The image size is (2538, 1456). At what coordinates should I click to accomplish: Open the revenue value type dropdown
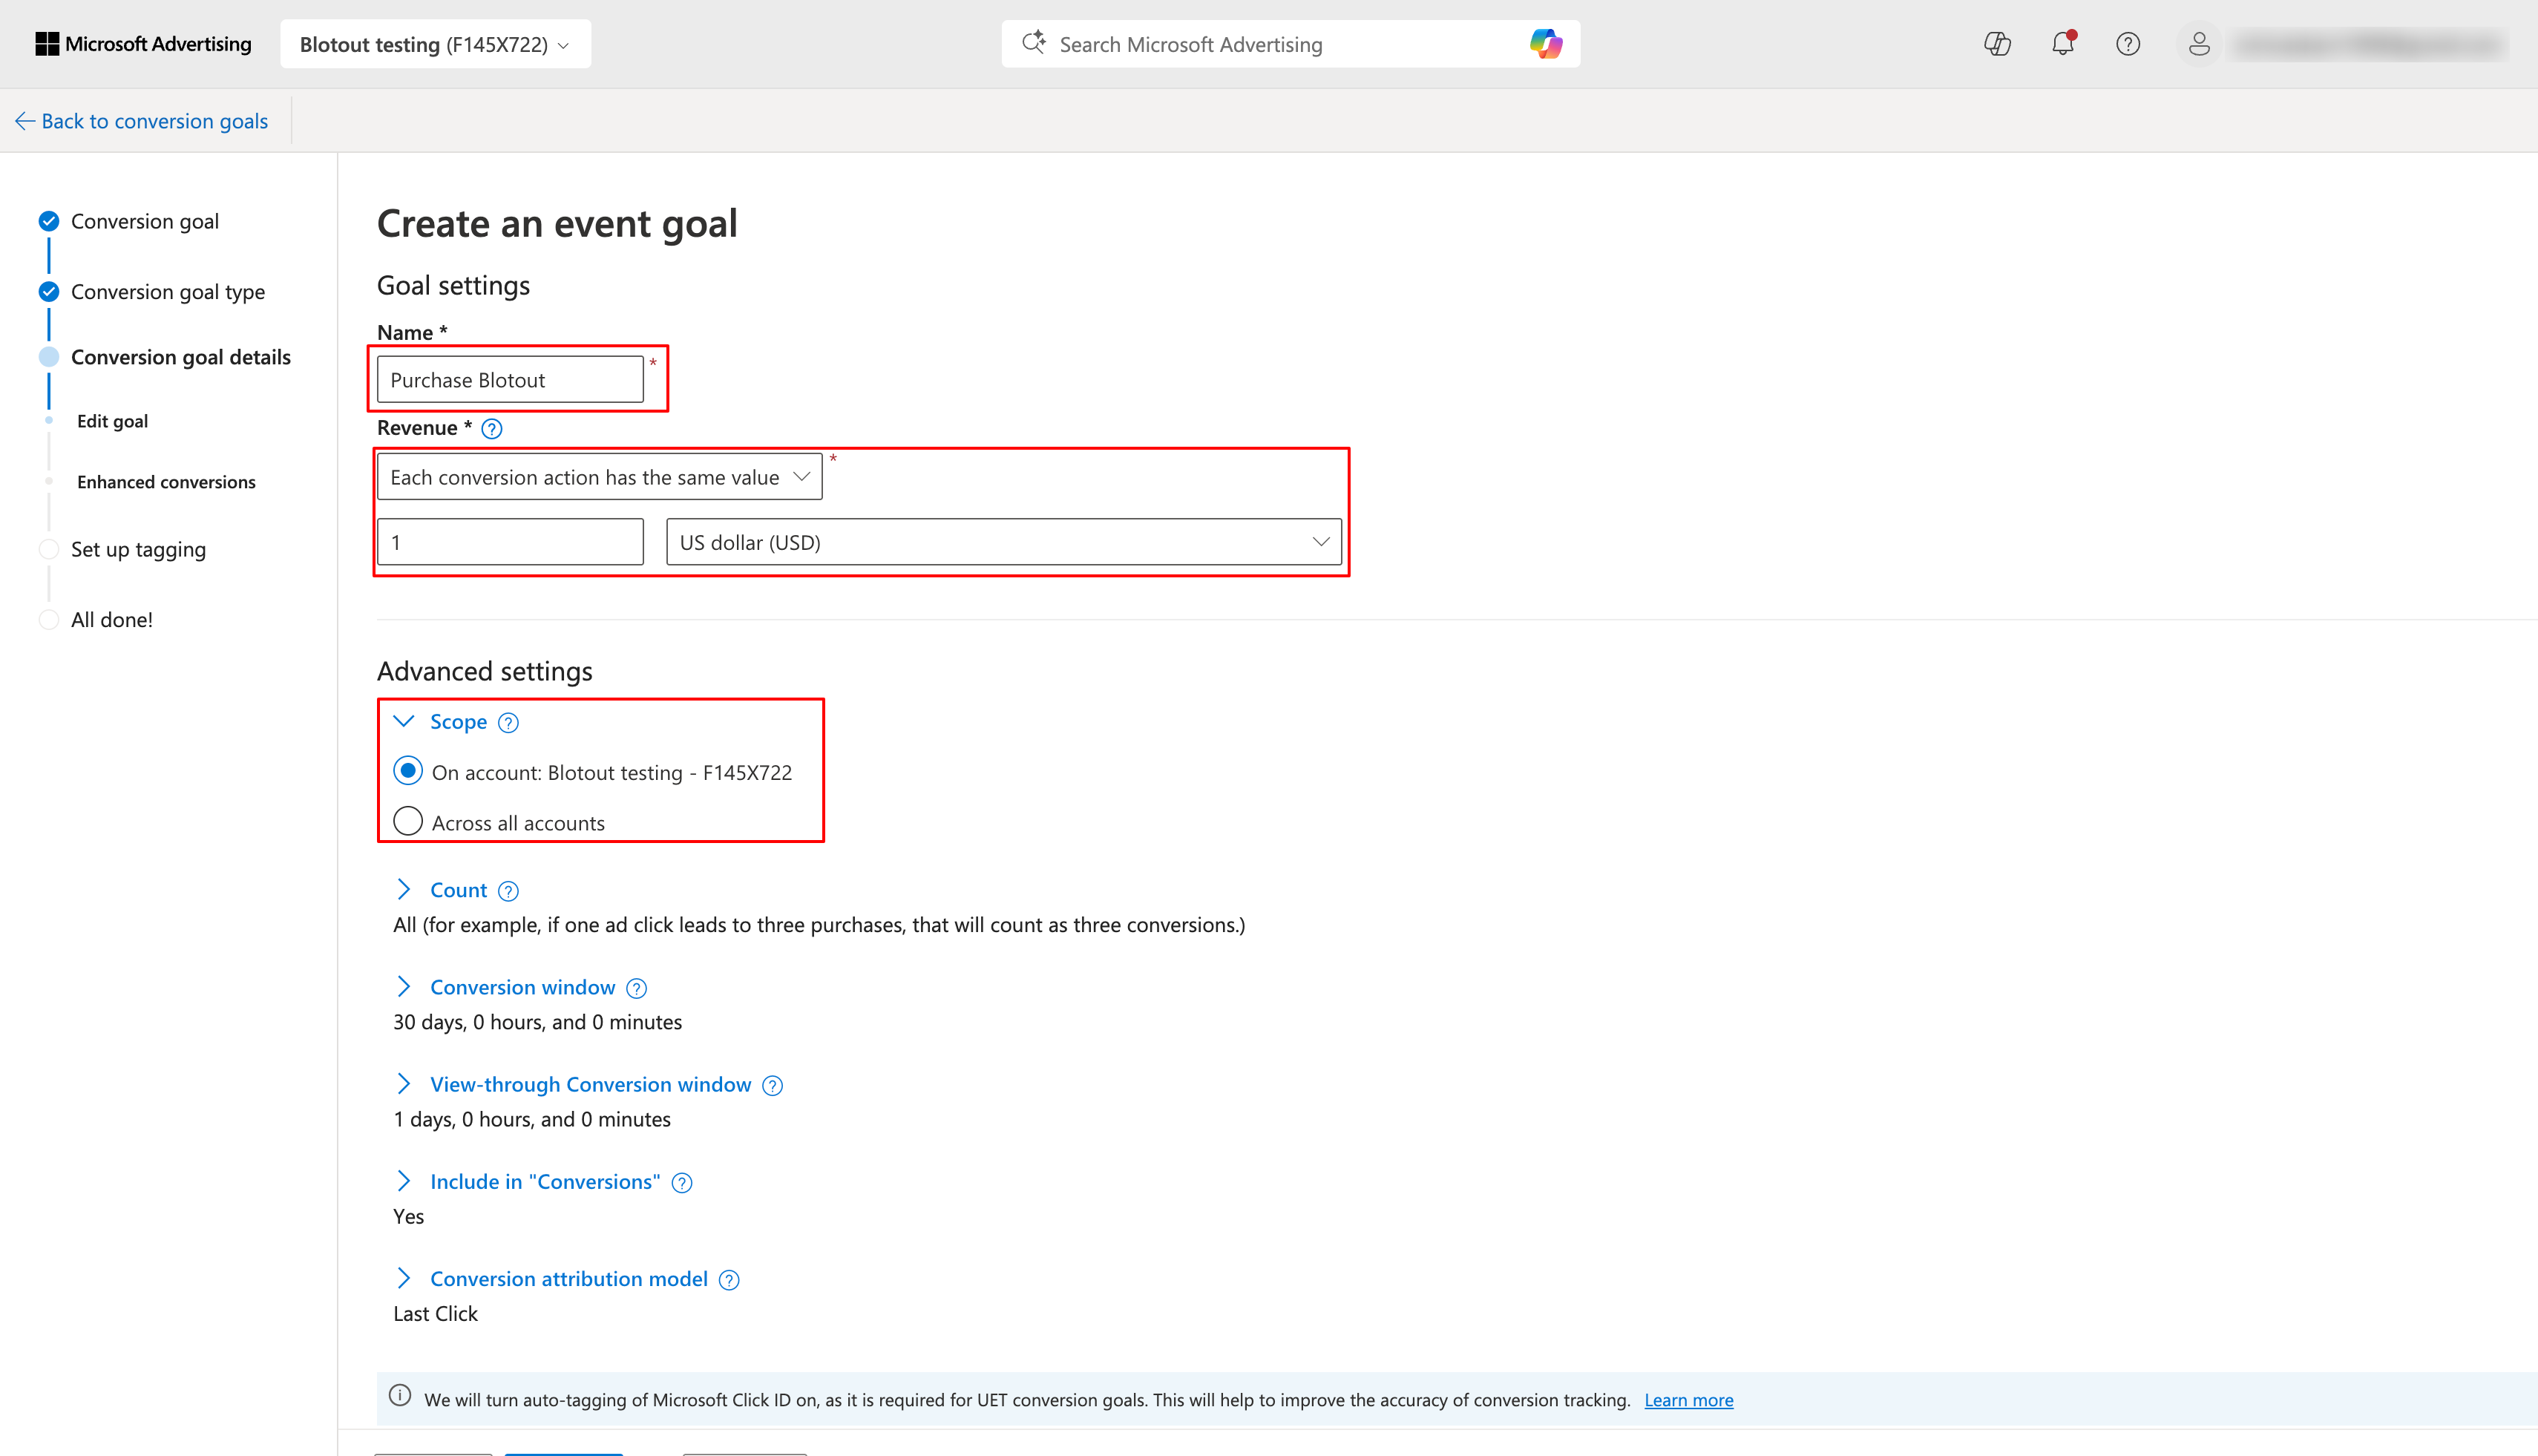click(x=599, y=477)
